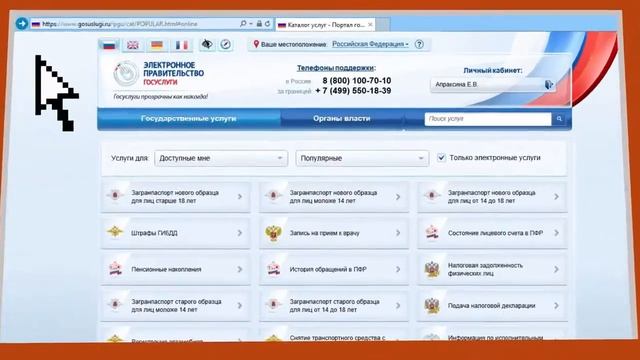Click the slogan Госуслуги прозрачны как никогда

pos(160,97)
